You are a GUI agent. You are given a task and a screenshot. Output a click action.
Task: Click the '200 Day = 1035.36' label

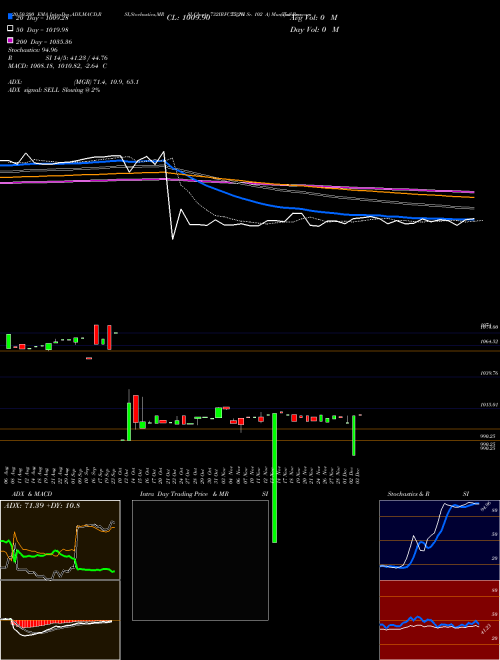point(44,42)
